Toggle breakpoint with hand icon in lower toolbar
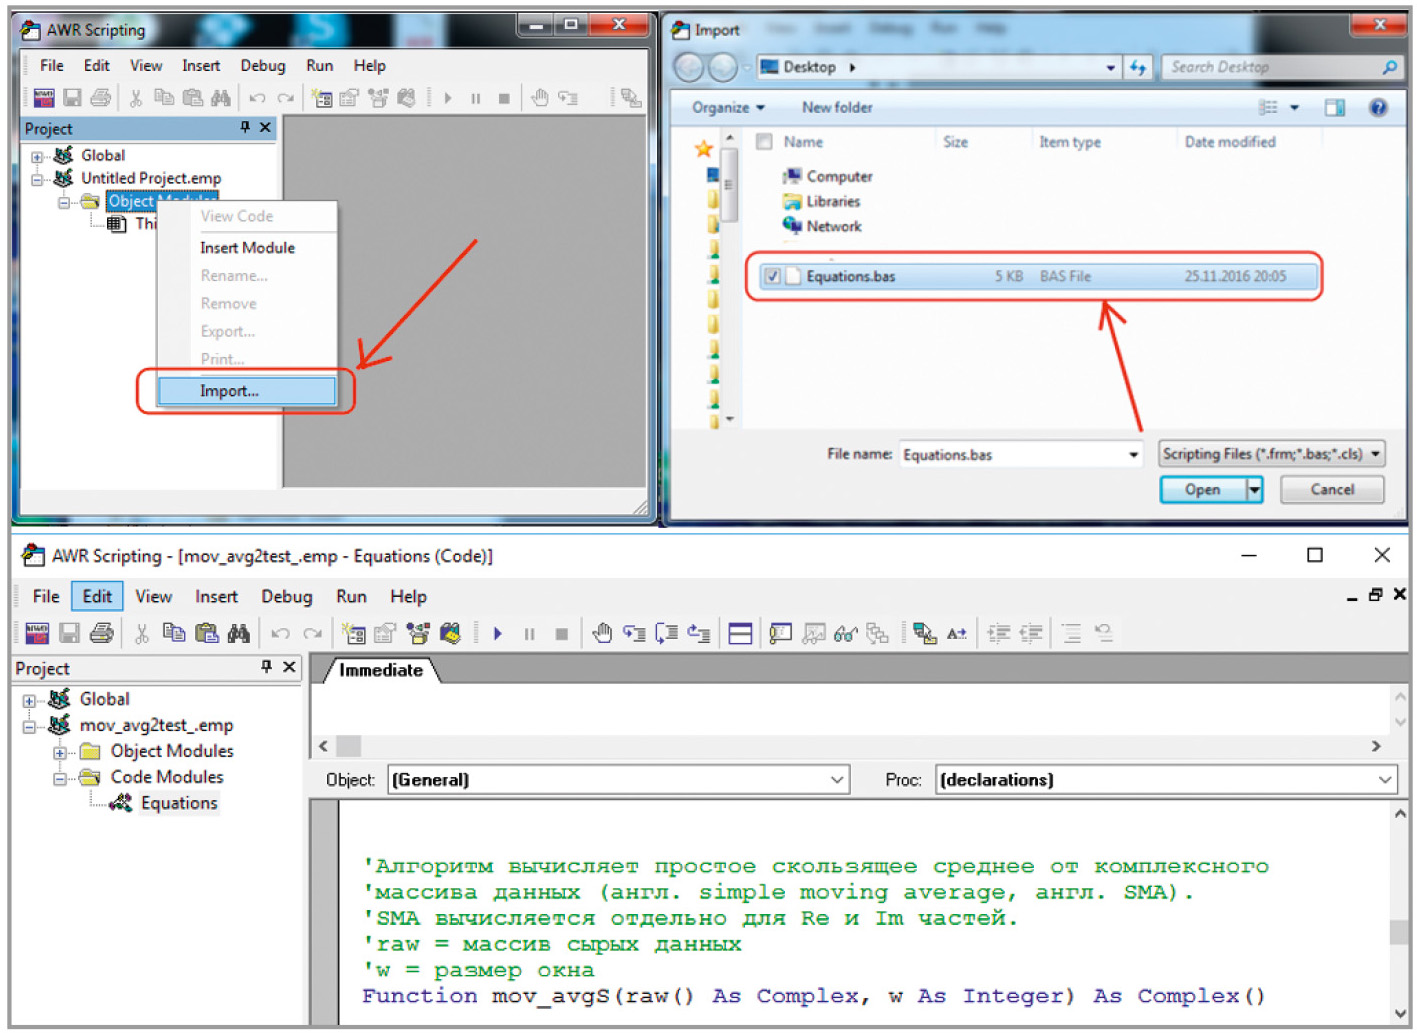 602,633
